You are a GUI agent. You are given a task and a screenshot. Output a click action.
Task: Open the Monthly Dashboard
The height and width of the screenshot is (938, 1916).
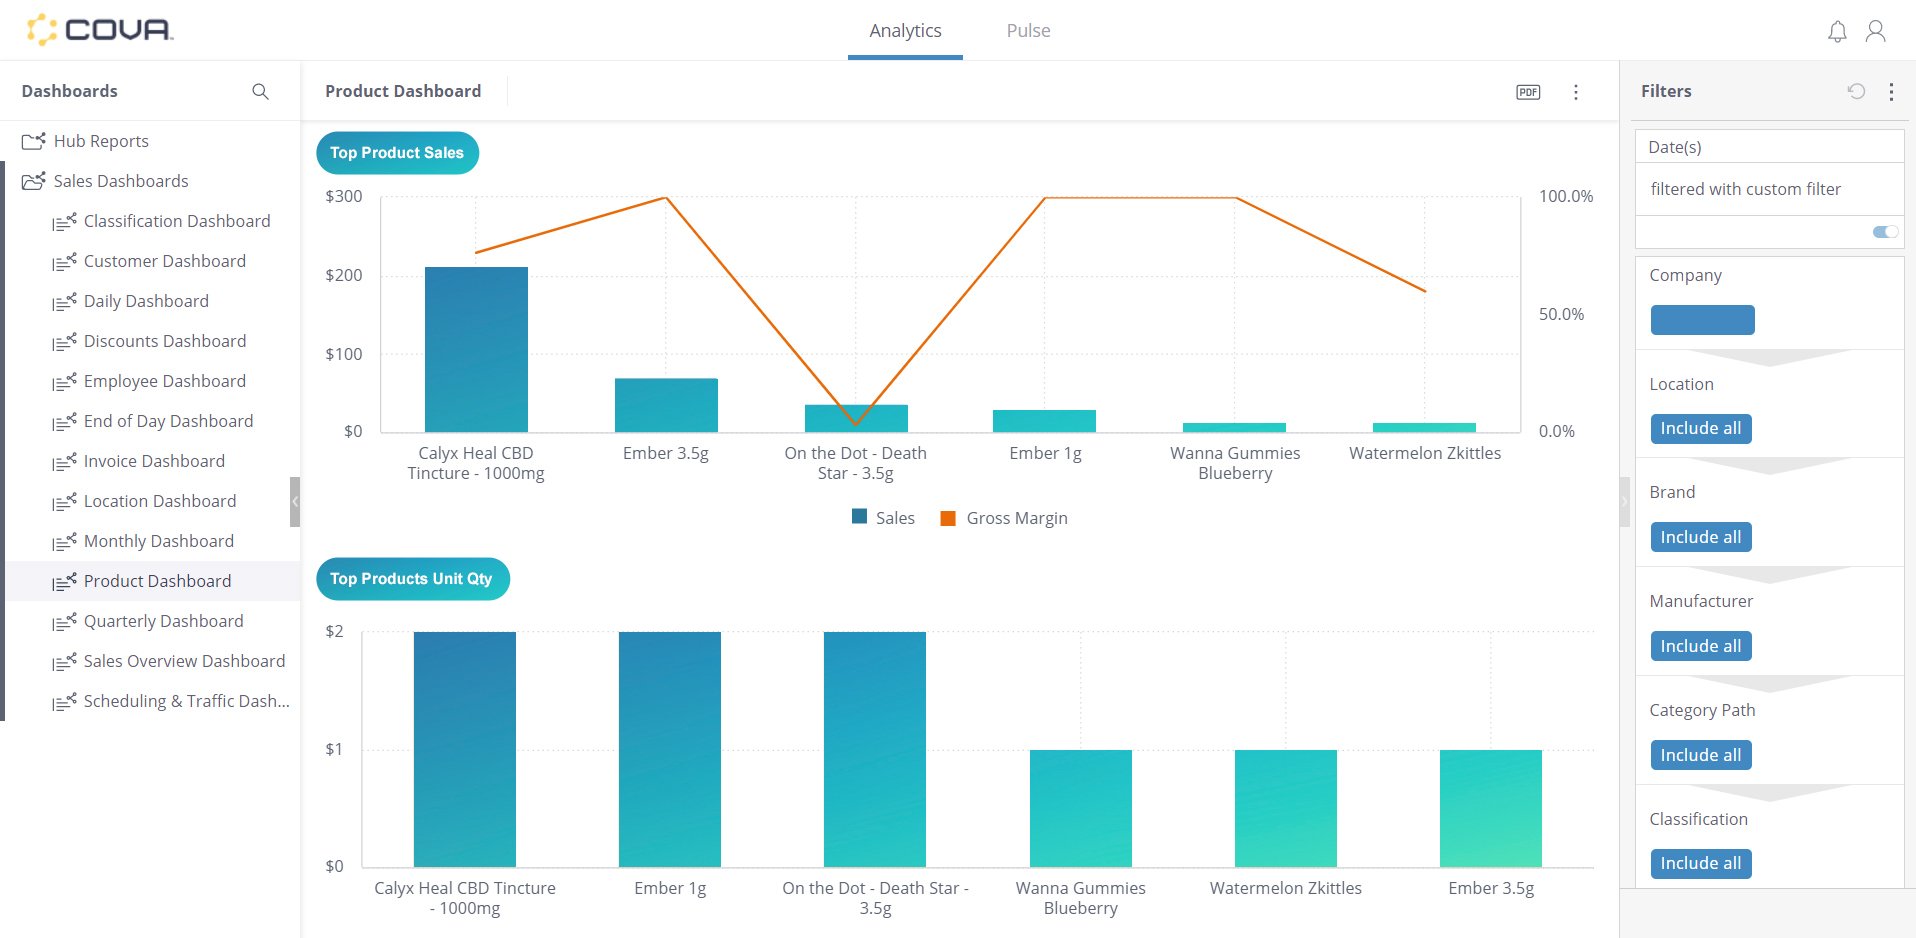click(157, 541)
